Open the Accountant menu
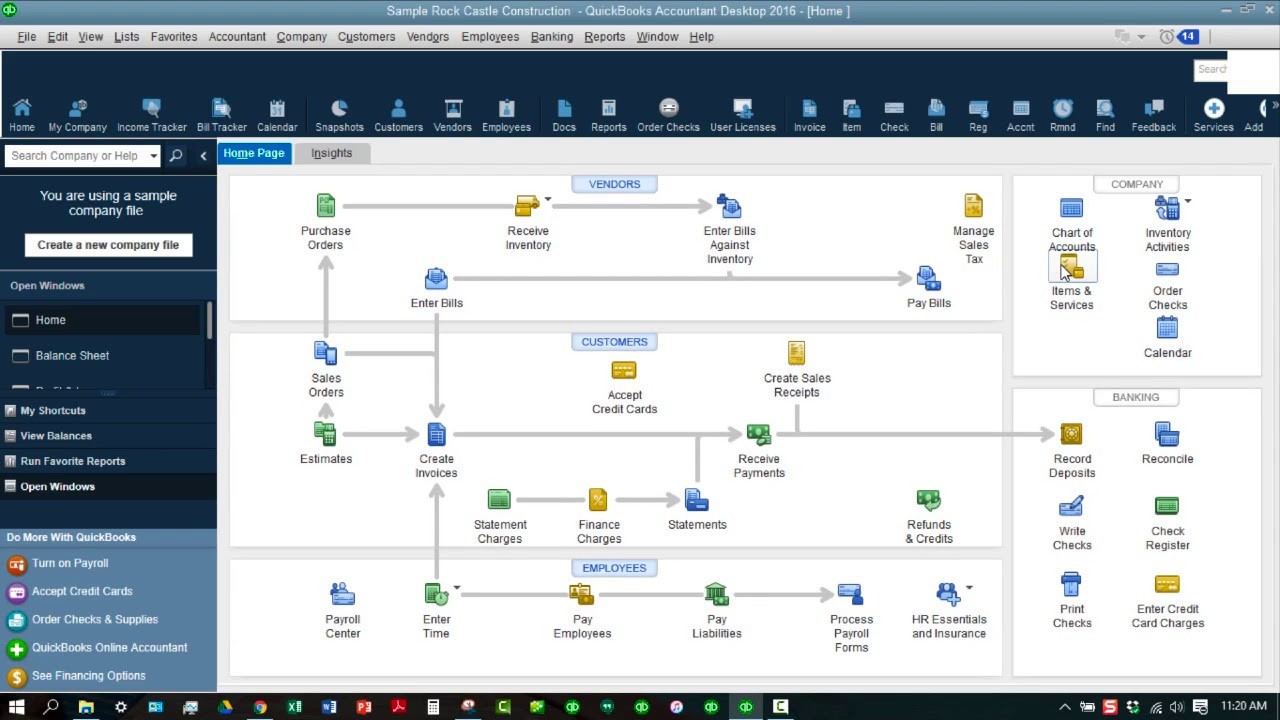 click(x=237, y=37)
